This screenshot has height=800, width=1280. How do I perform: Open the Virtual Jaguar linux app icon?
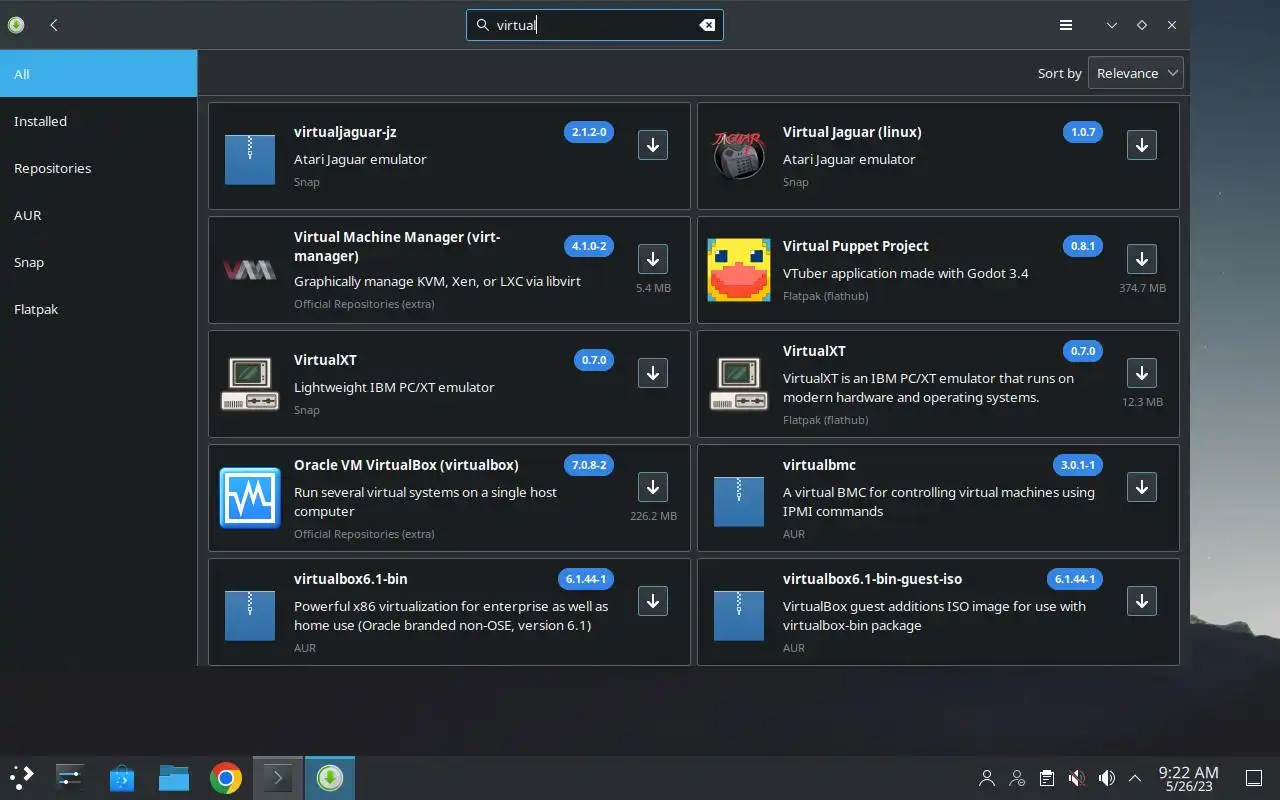point(738,156)
